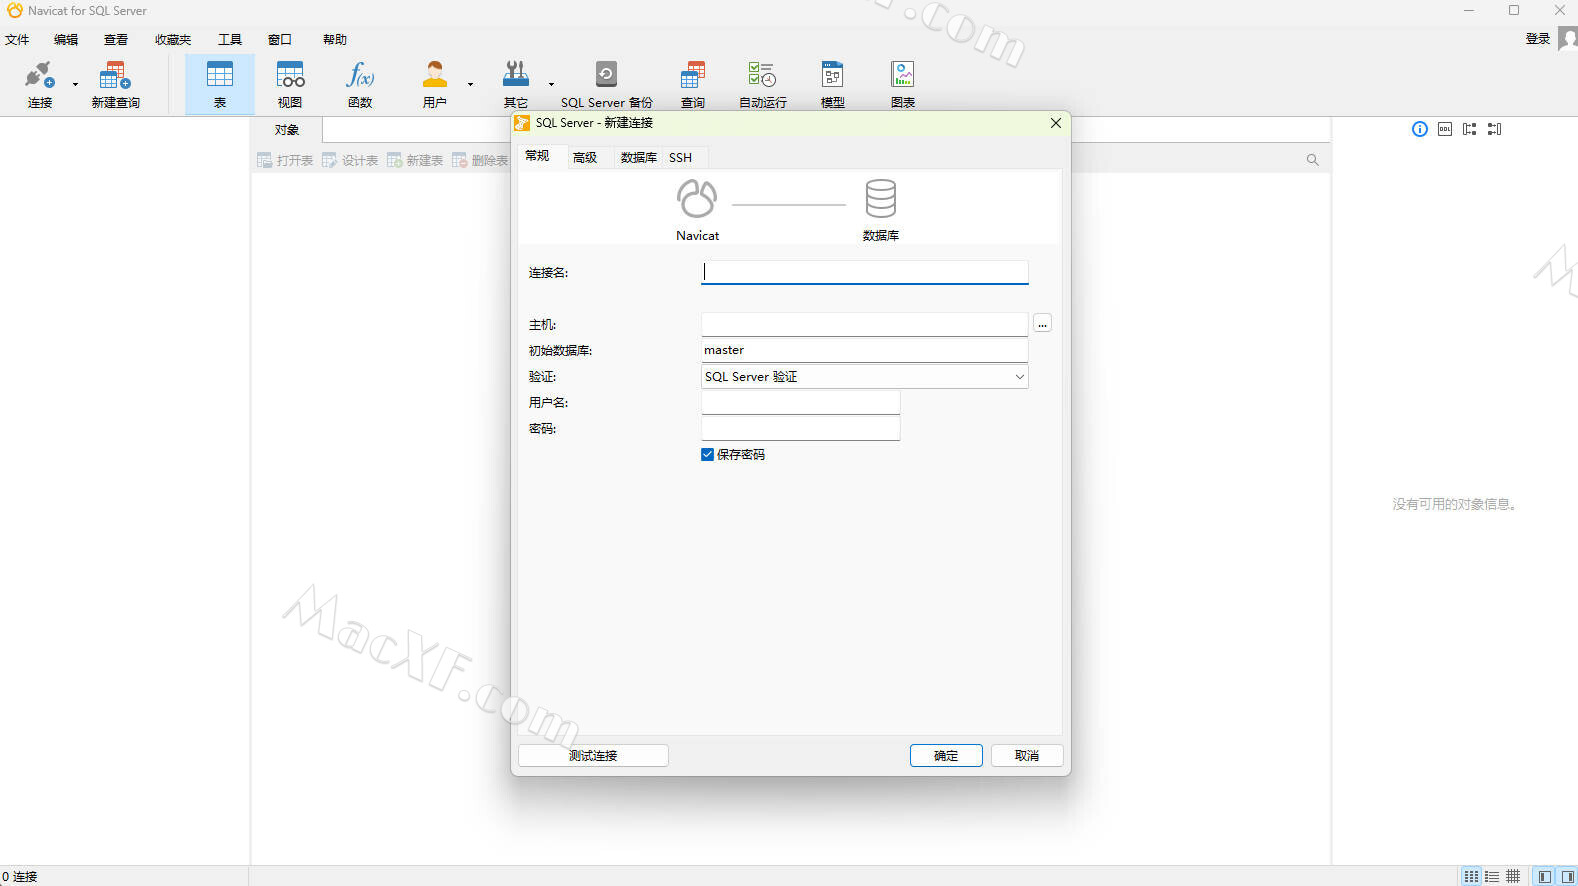Open the 图表 (Chart) toolbar icon

[902, 84]
